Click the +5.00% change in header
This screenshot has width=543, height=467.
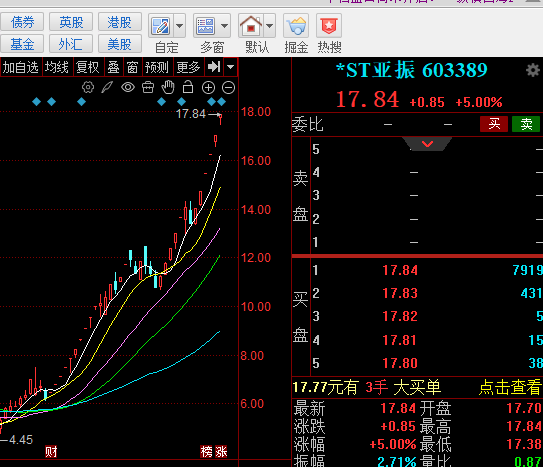(x=479, y=102)
